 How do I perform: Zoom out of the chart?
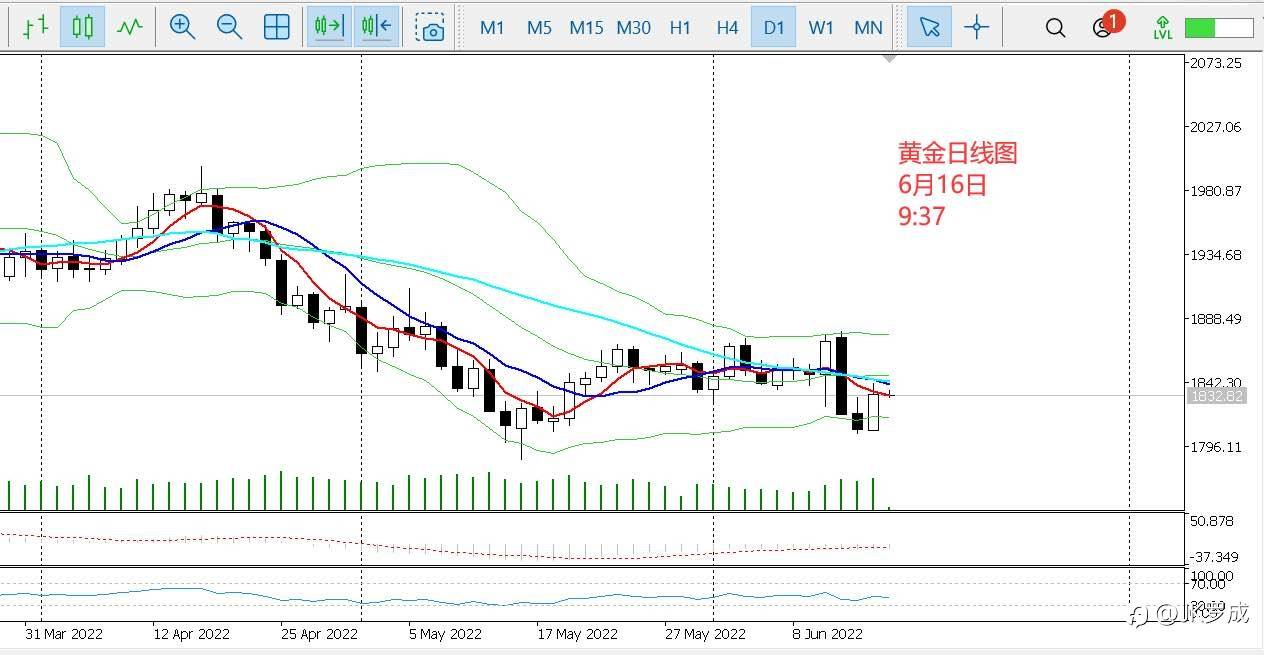[229, 27]
